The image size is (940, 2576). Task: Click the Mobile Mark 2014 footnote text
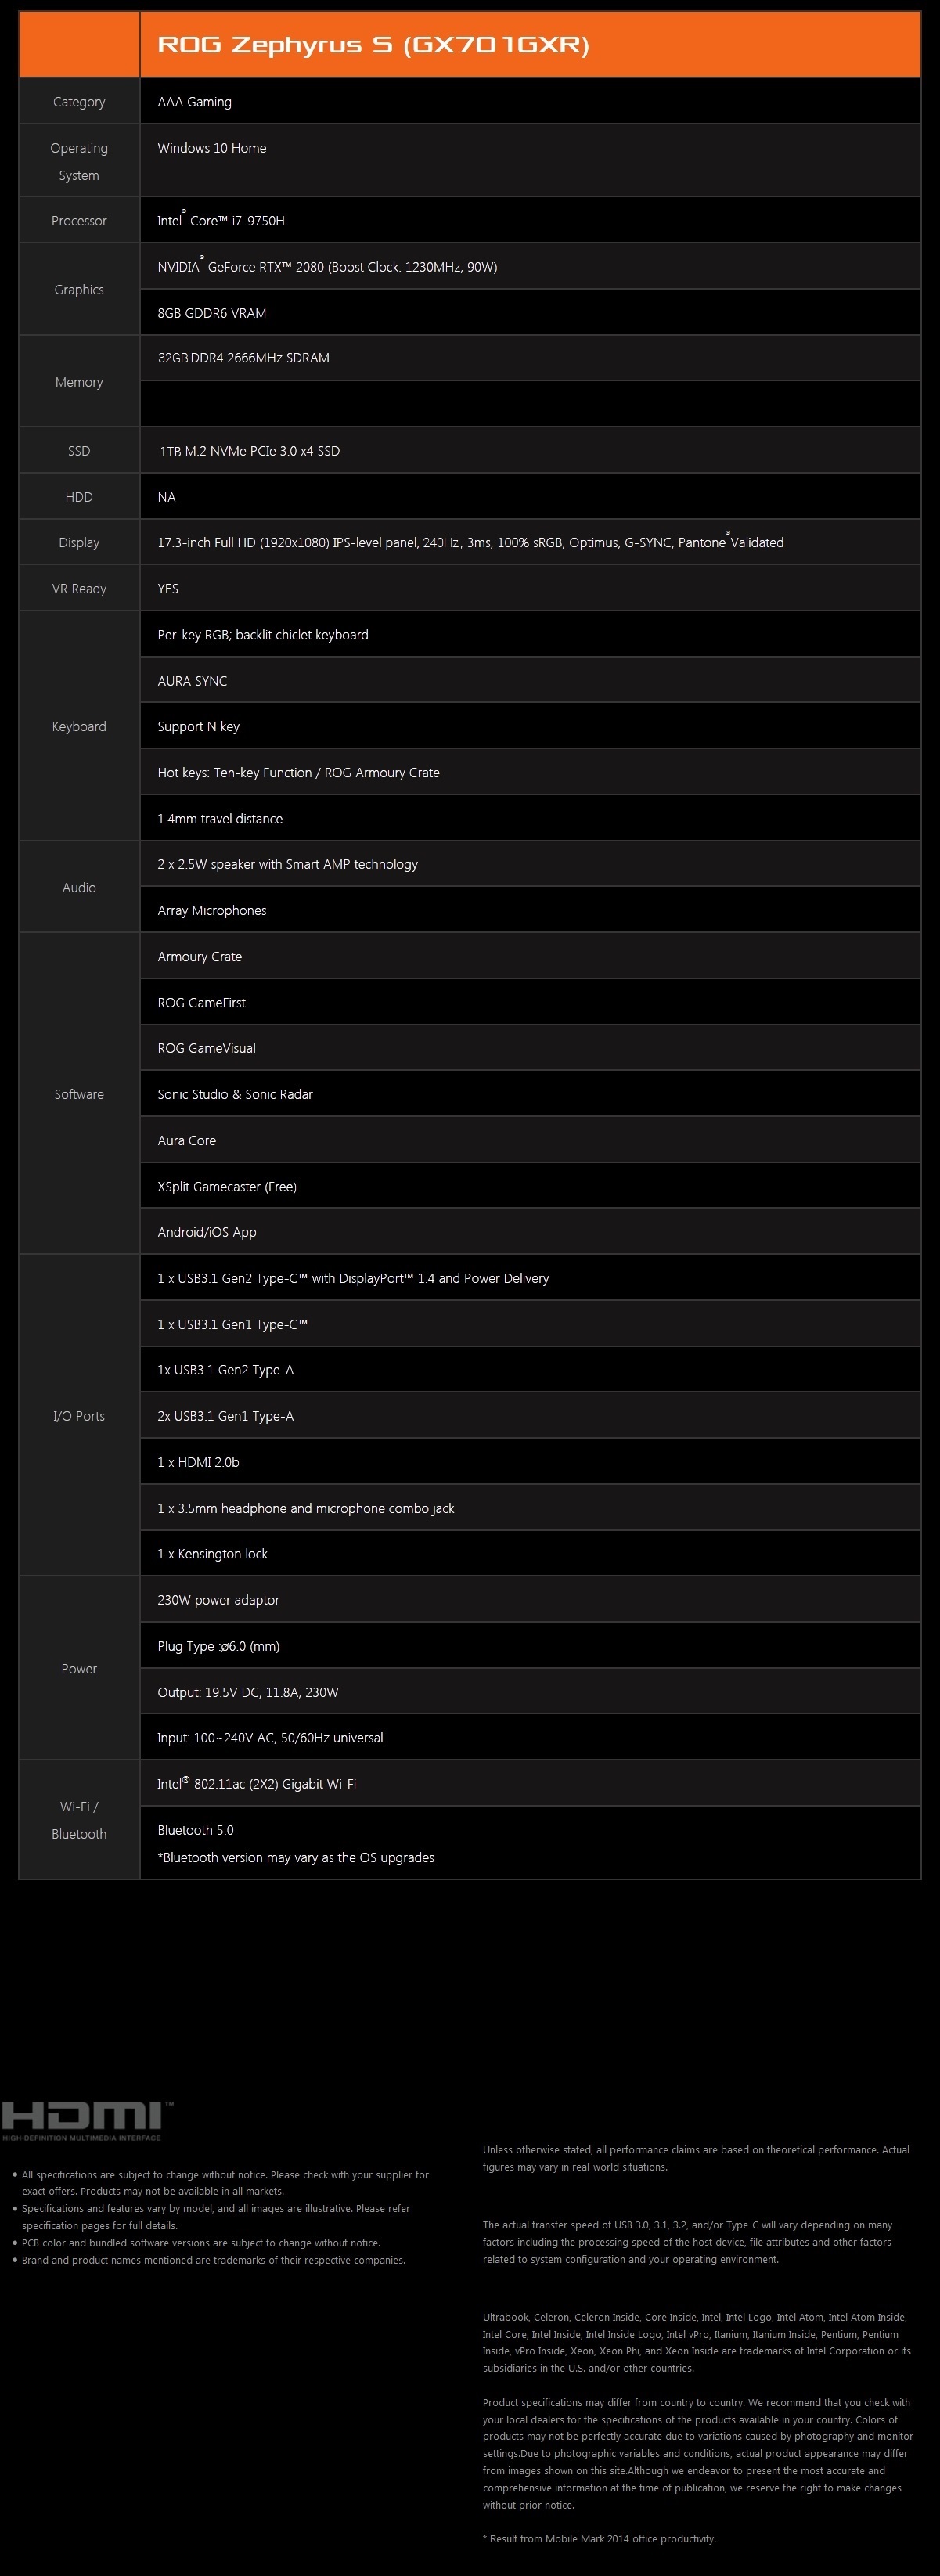(600, 2538)
